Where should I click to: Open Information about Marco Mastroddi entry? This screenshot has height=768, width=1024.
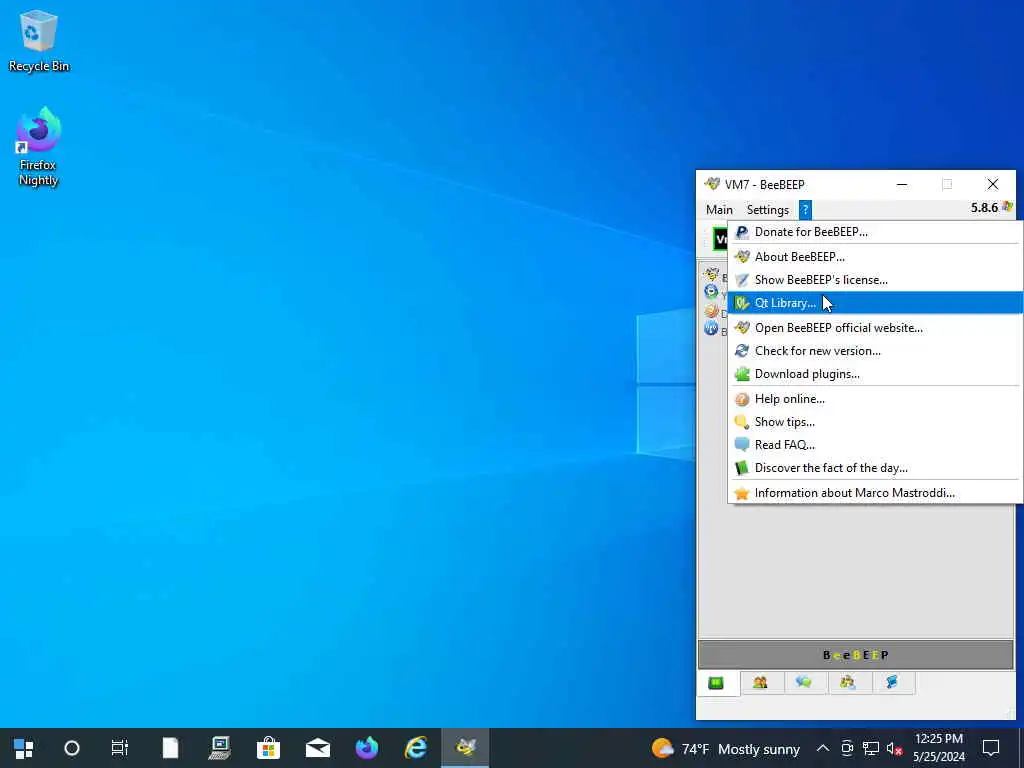pyautogui.click(x=874, y=493)
